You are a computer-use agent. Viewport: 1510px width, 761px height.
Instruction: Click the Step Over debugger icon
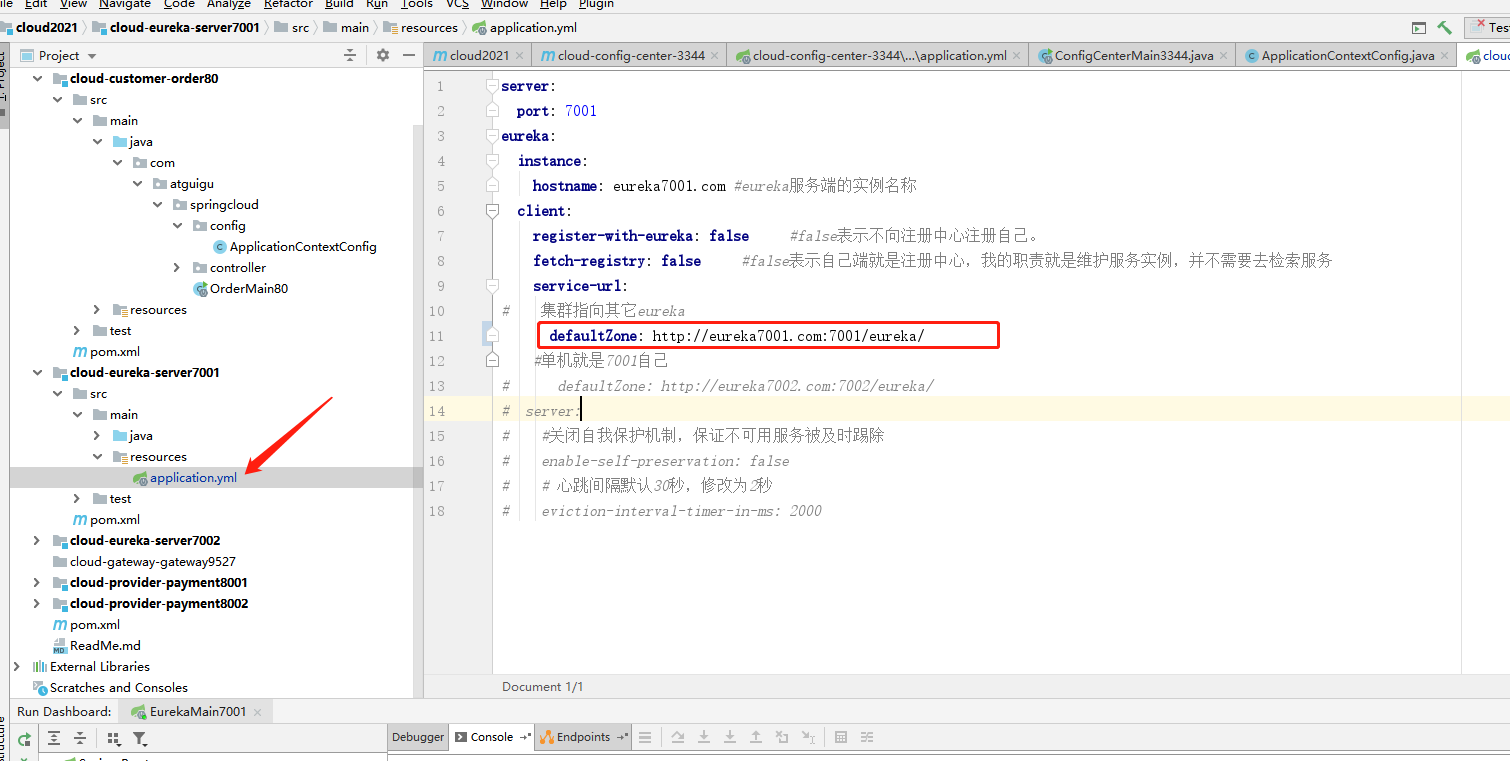pyautogui.click(x=678, y=737)
